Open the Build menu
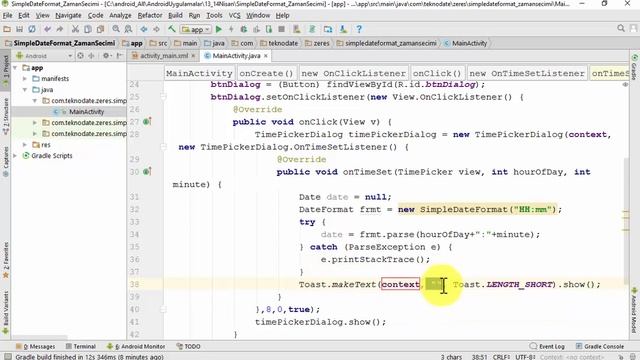640x360 pixels. point(175,16)
